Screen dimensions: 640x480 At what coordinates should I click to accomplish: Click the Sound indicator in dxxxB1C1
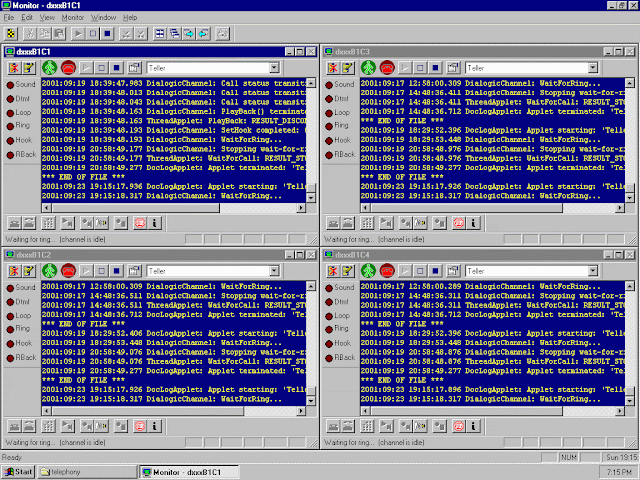click(21, 84)
